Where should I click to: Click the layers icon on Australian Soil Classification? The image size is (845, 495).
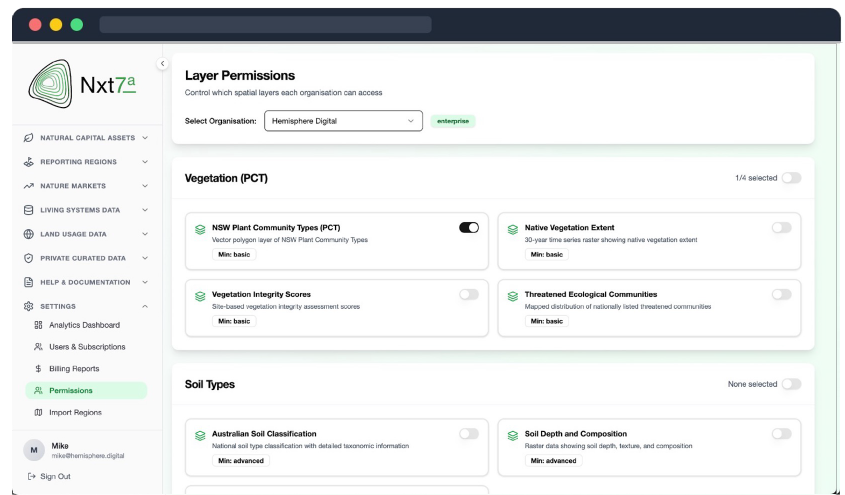pos(200,435)
